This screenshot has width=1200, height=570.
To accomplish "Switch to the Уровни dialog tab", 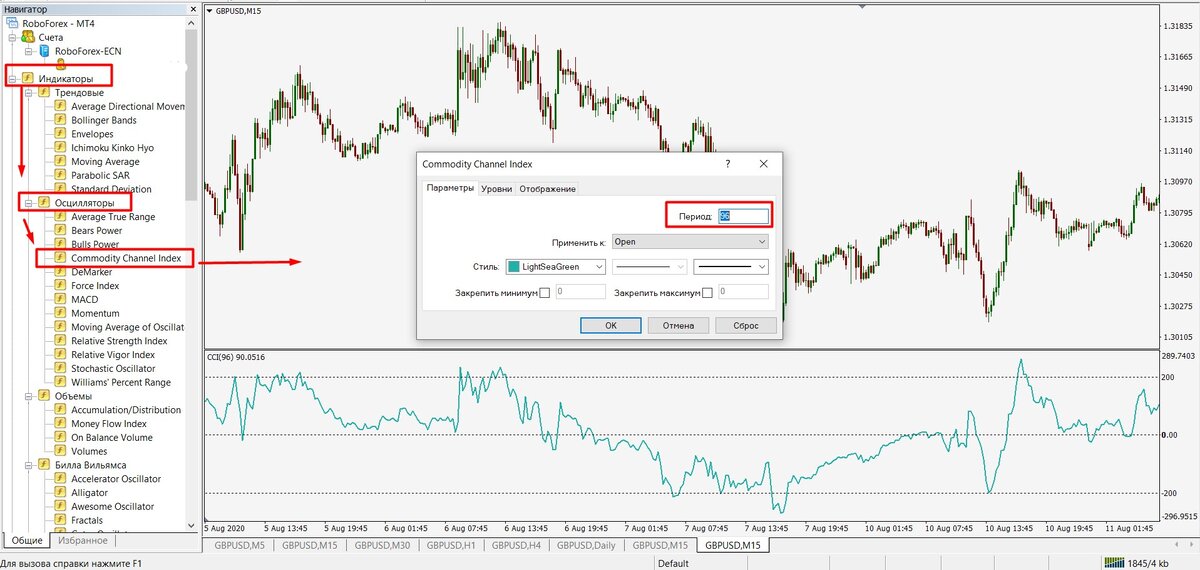I will pos(496,189).
